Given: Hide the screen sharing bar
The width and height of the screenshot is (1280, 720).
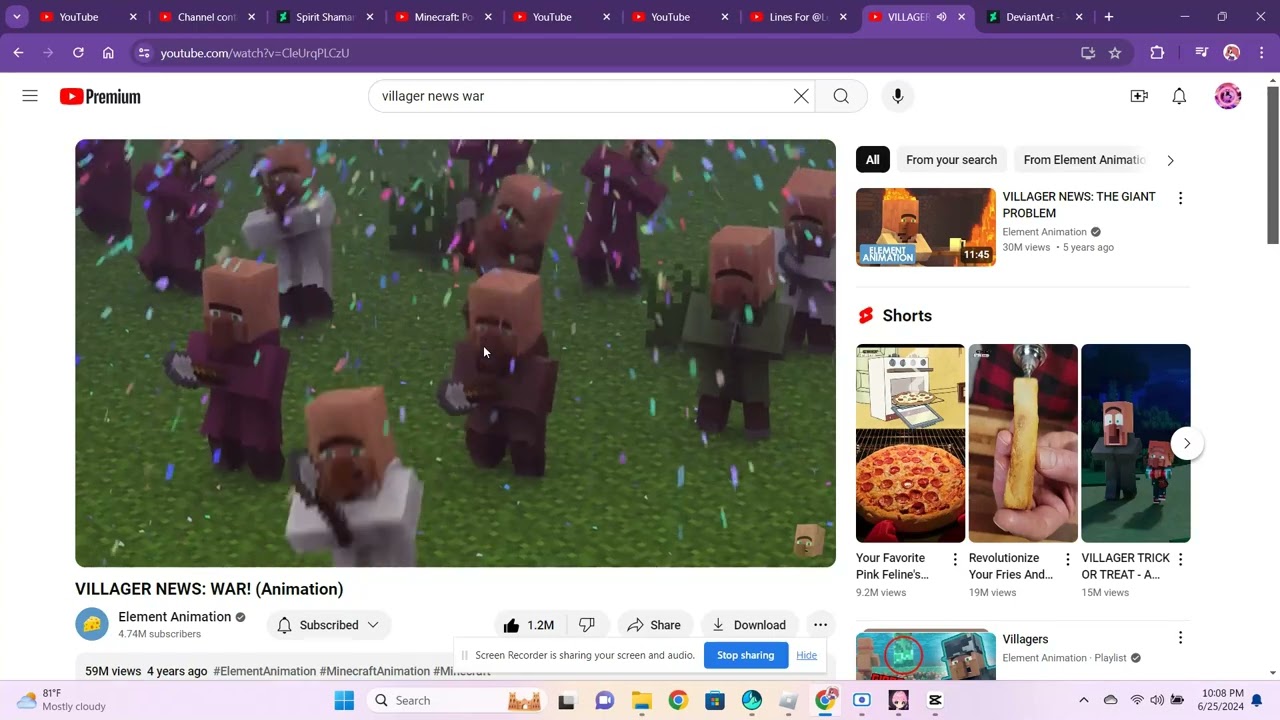Looking at the screenshot, I should (806, 655).
